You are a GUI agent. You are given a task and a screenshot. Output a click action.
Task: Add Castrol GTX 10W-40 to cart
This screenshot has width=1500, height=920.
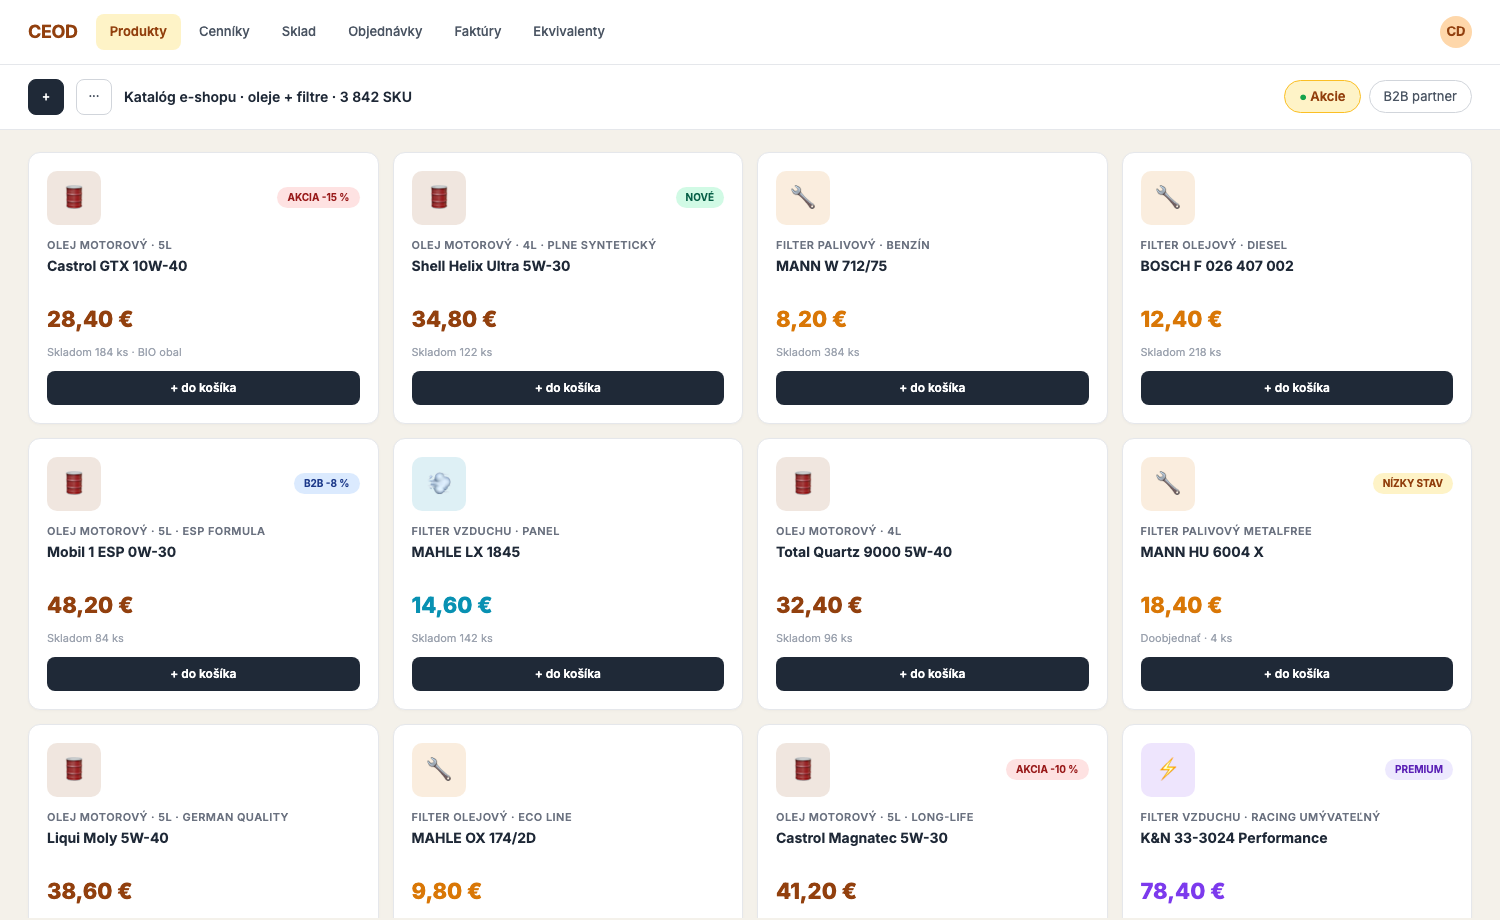tap(203, 388)
